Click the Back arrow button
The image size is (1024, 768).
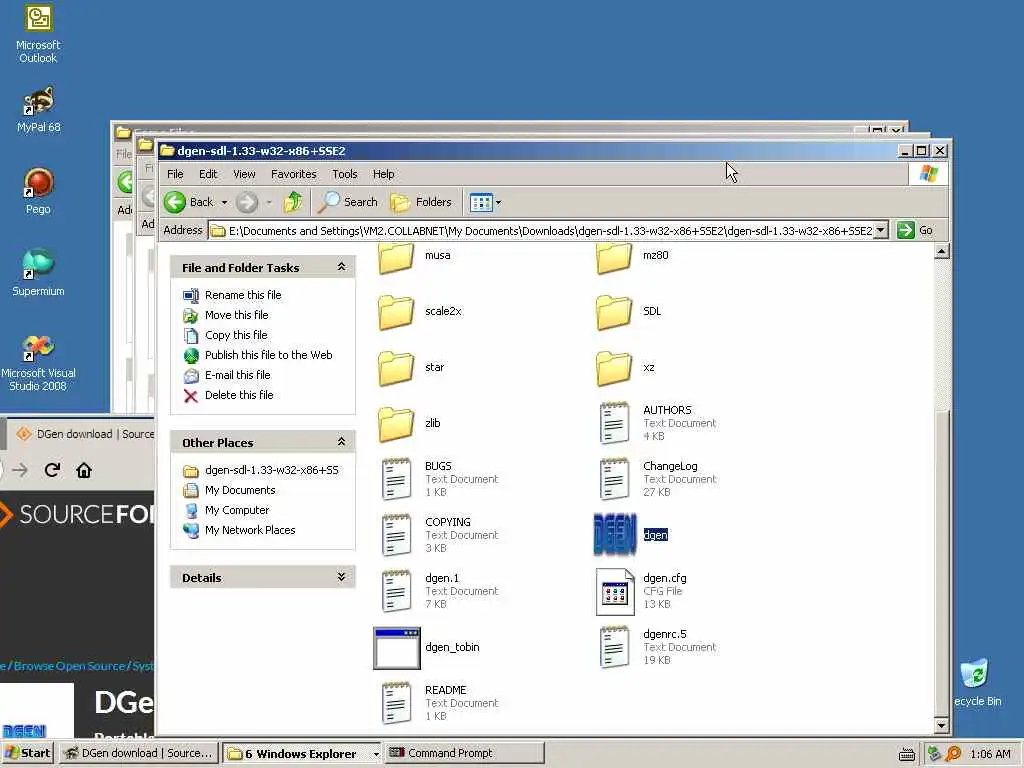click(x=188, y=202)
